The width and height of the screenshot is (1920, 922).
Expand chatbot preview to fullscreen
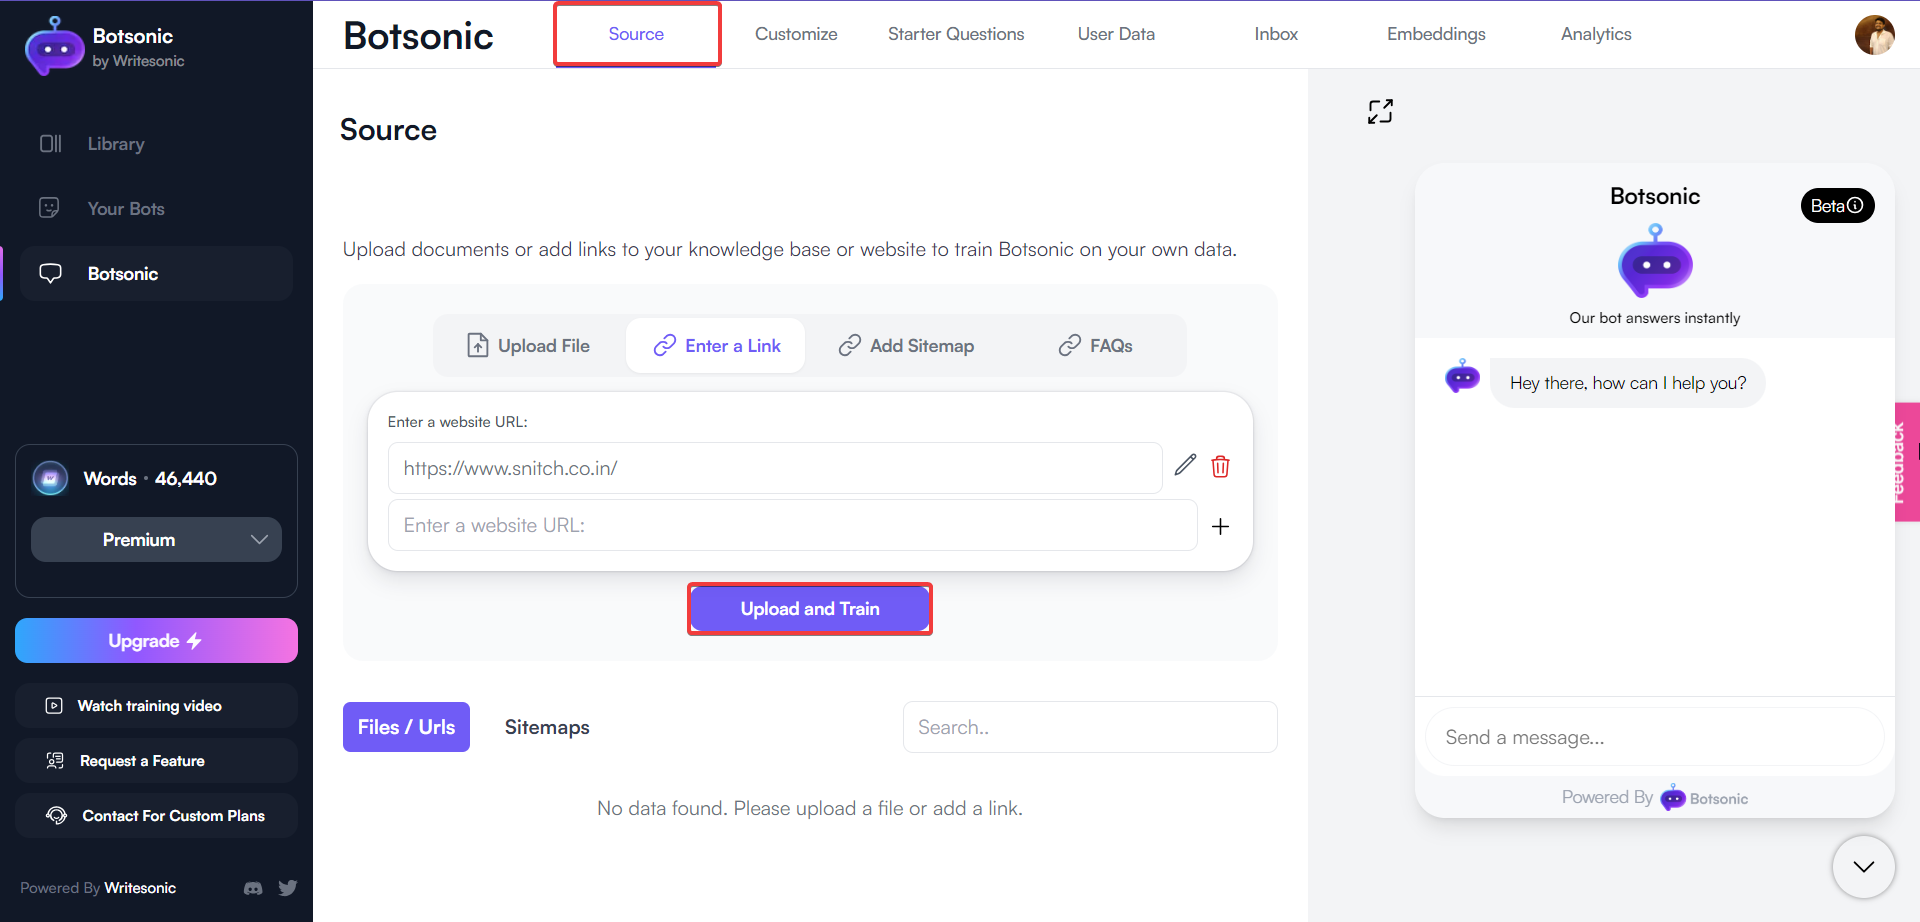1380,111
